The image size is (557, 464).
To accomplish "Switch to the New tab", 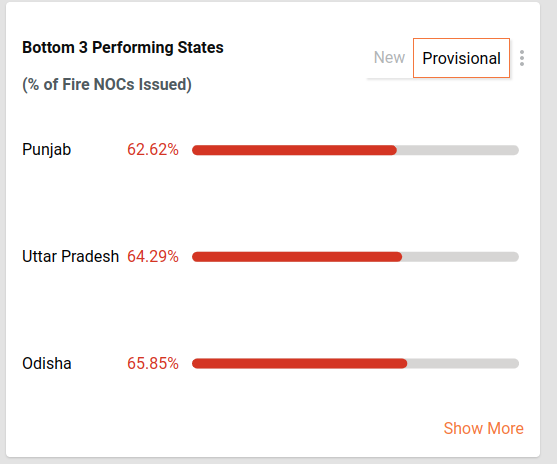I will point(389,58).
